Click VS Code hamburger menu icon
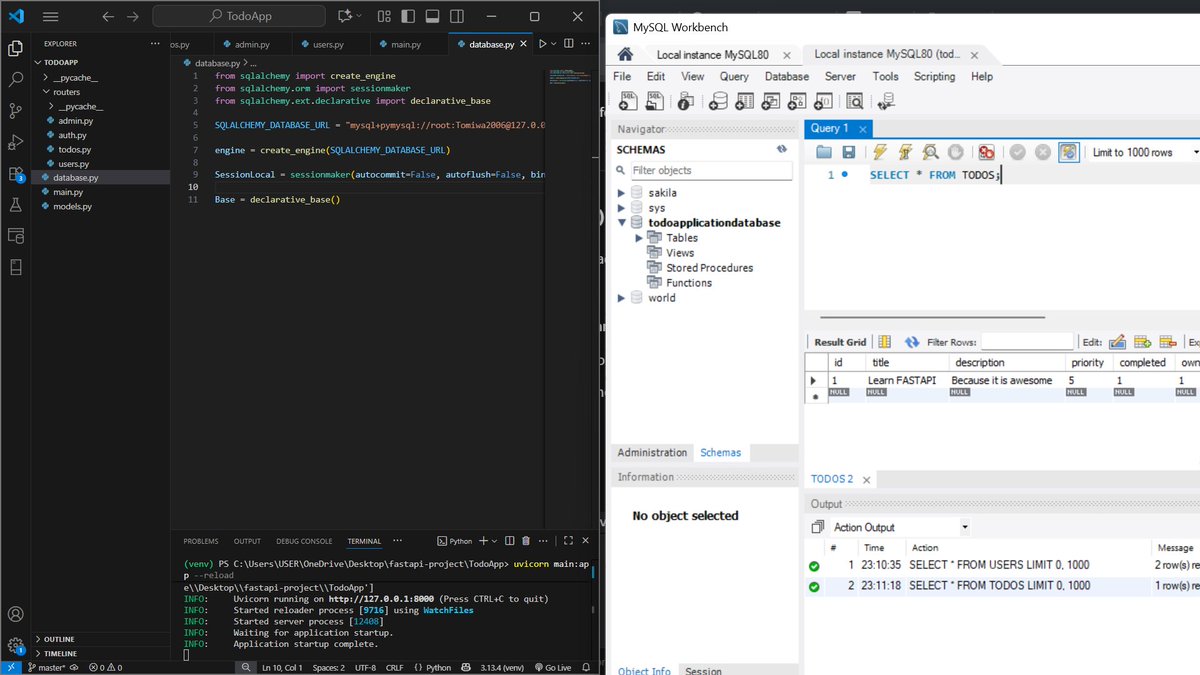This screenshot has width=1200, height=675. click(50, 16)
